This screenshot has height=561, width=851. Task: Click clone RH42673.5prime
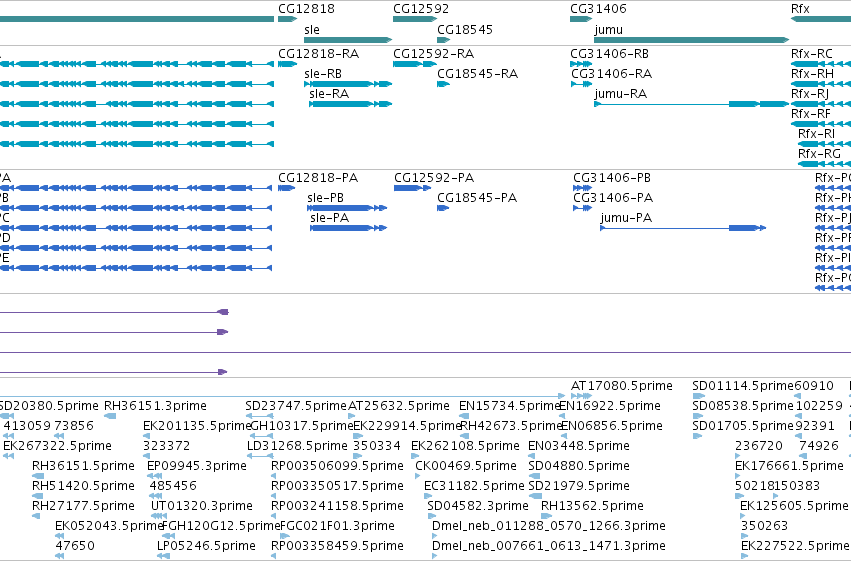click(x=511, y=426)
